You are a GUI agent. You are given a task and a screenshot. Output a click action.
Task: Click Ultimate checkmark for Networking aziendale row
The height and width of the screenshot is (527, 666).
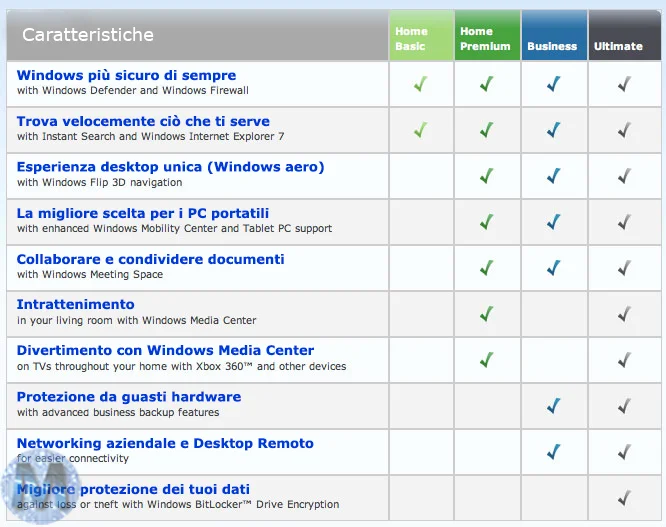coord(624,452)
